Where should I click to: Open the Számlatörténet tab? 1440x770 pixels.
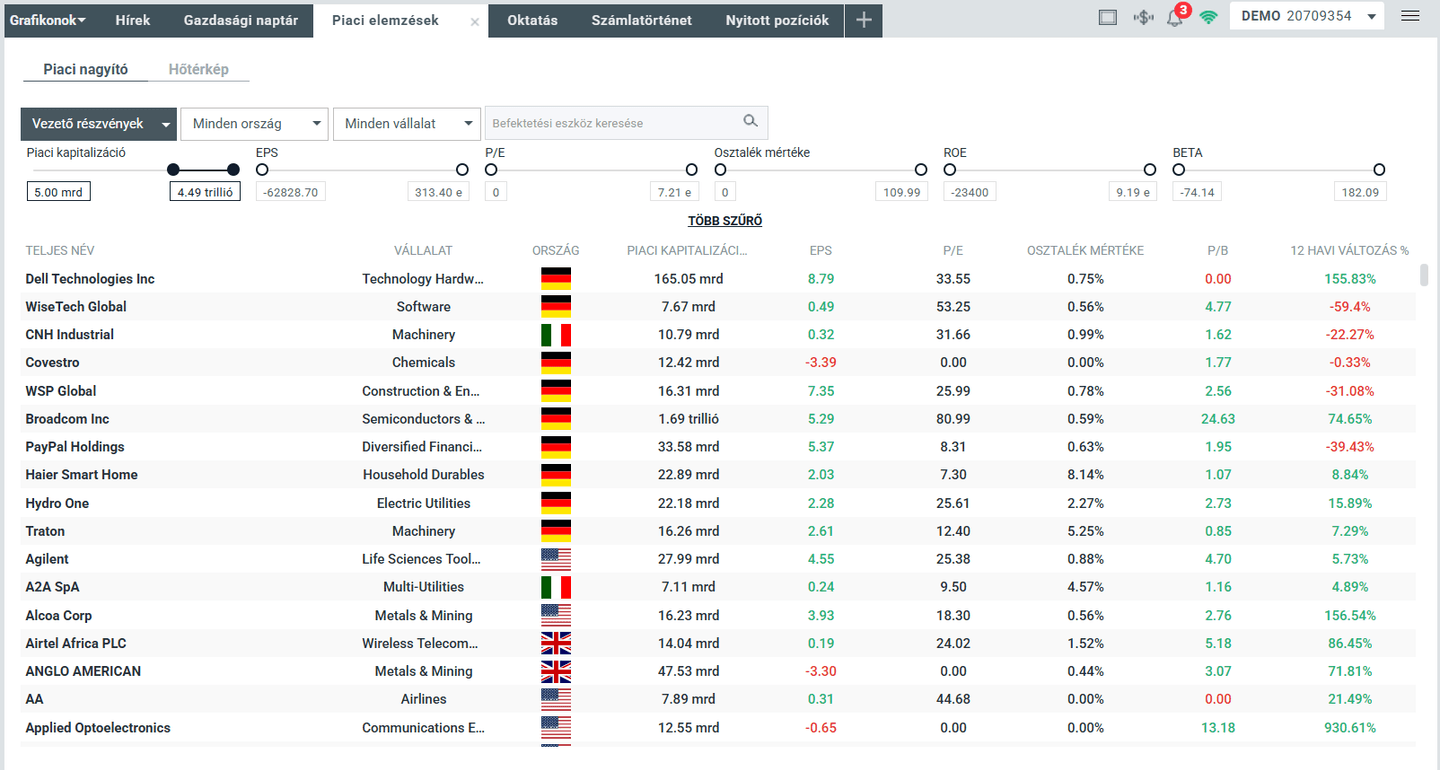642,20
